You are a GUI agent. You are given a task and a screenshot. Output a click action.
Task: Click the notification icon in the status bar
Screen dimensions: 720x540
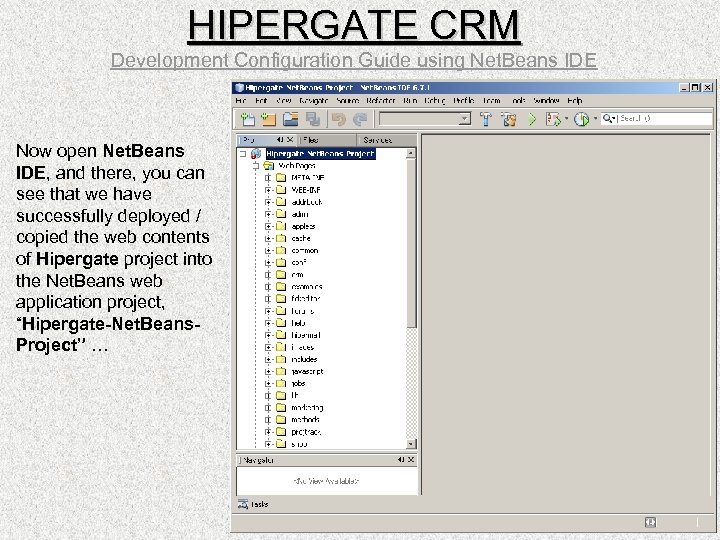point(650,522)
